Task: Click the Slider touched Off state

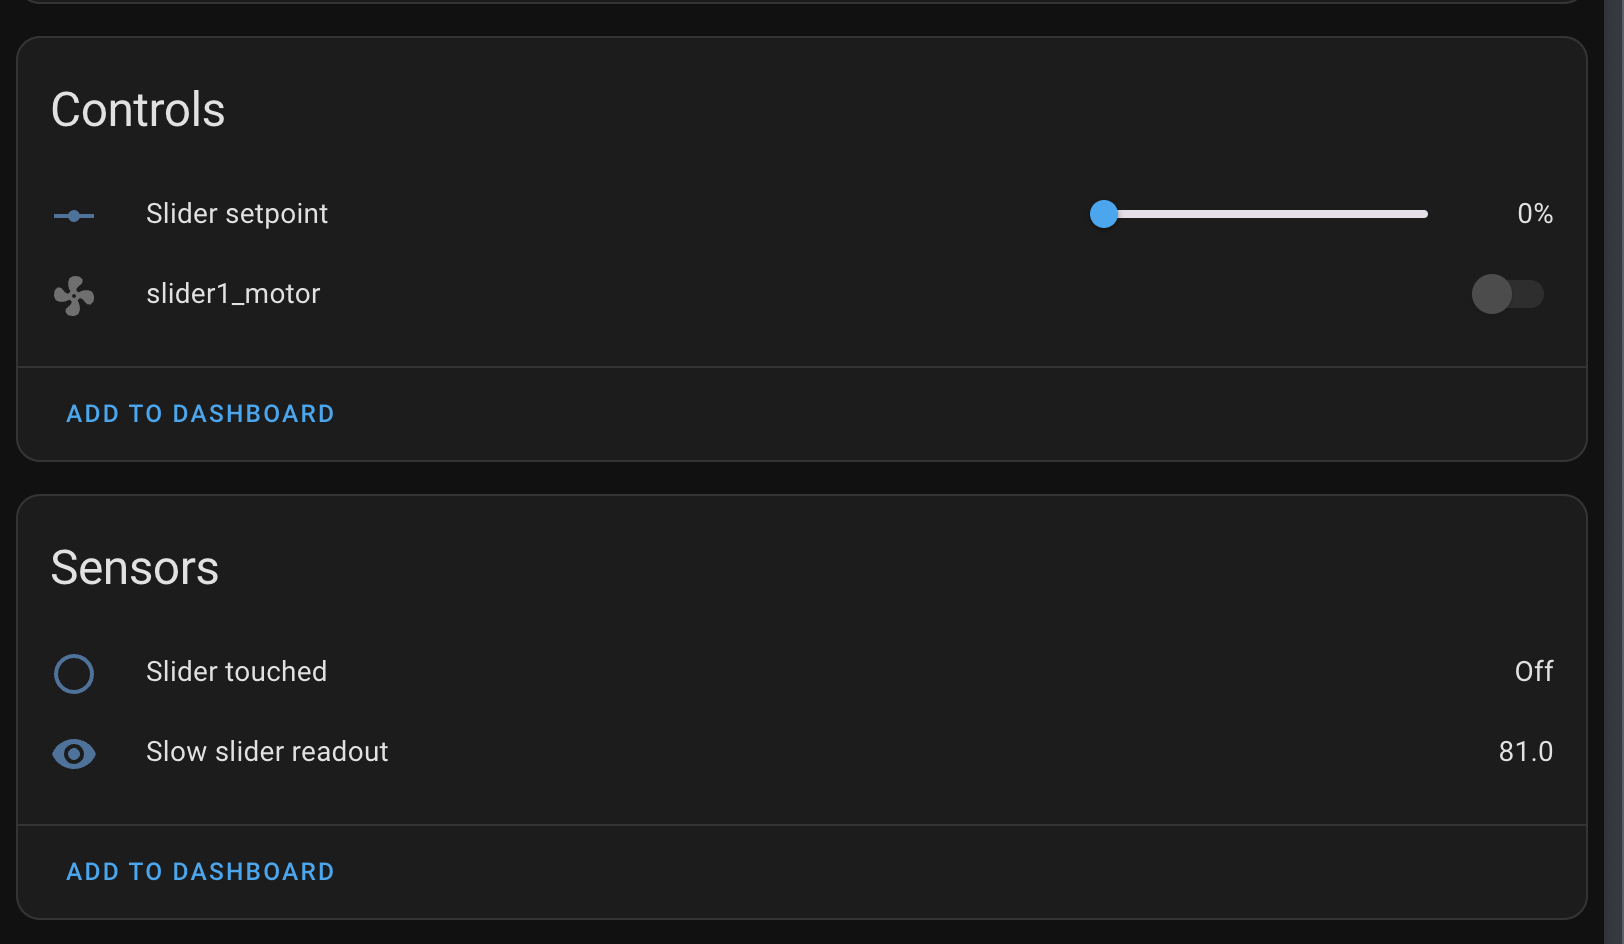Action: (1534, 672)
